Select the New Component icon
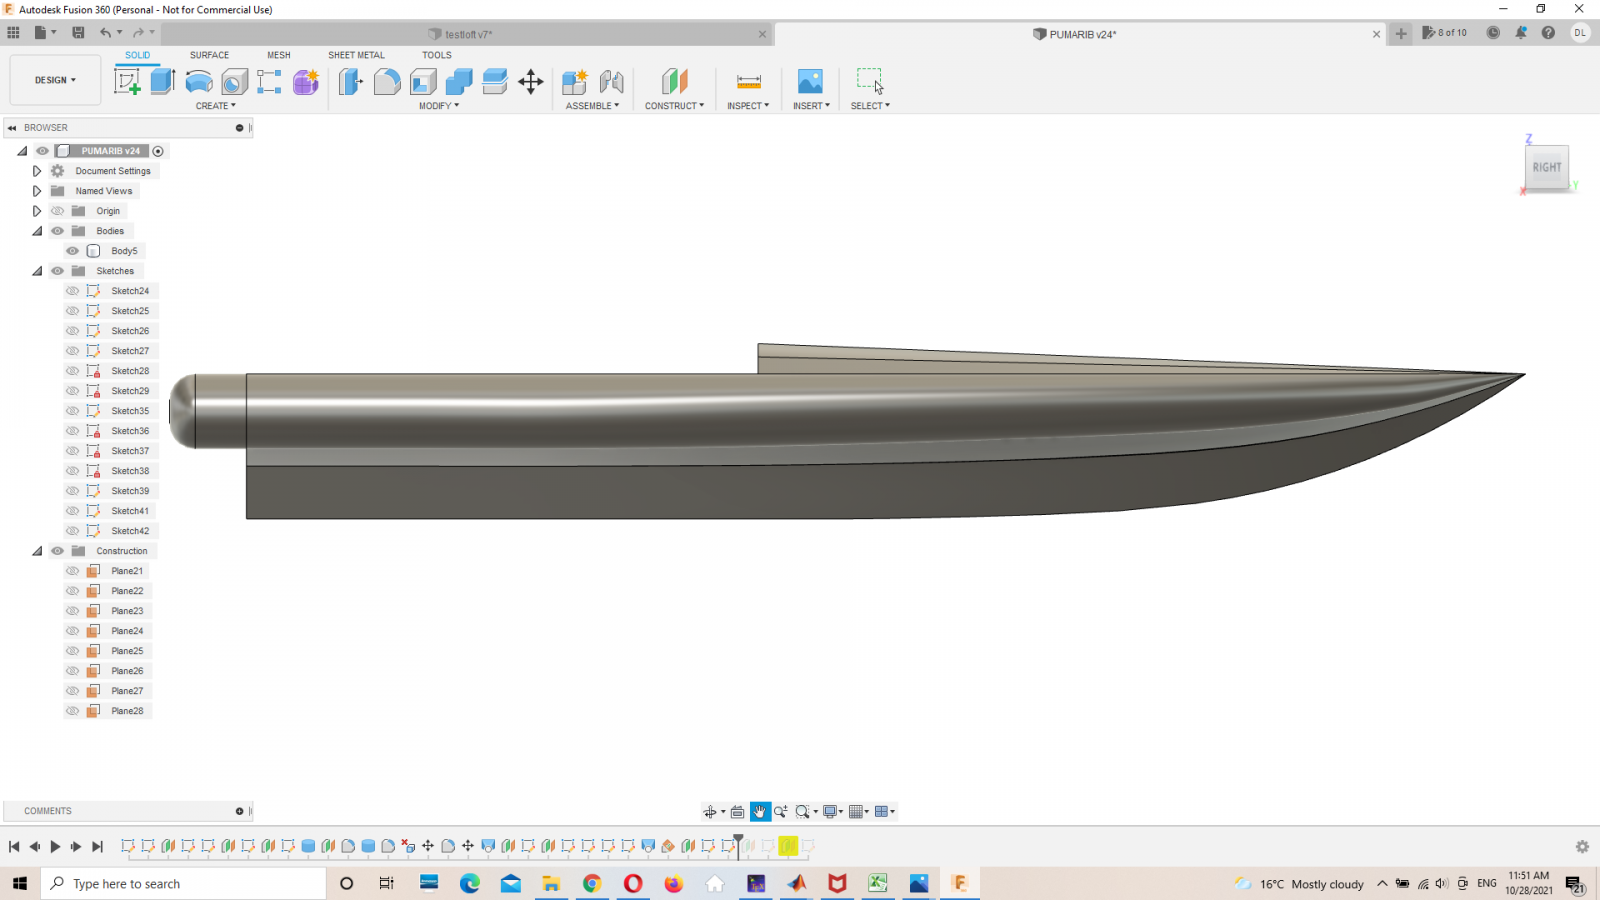 pos(574,82)
